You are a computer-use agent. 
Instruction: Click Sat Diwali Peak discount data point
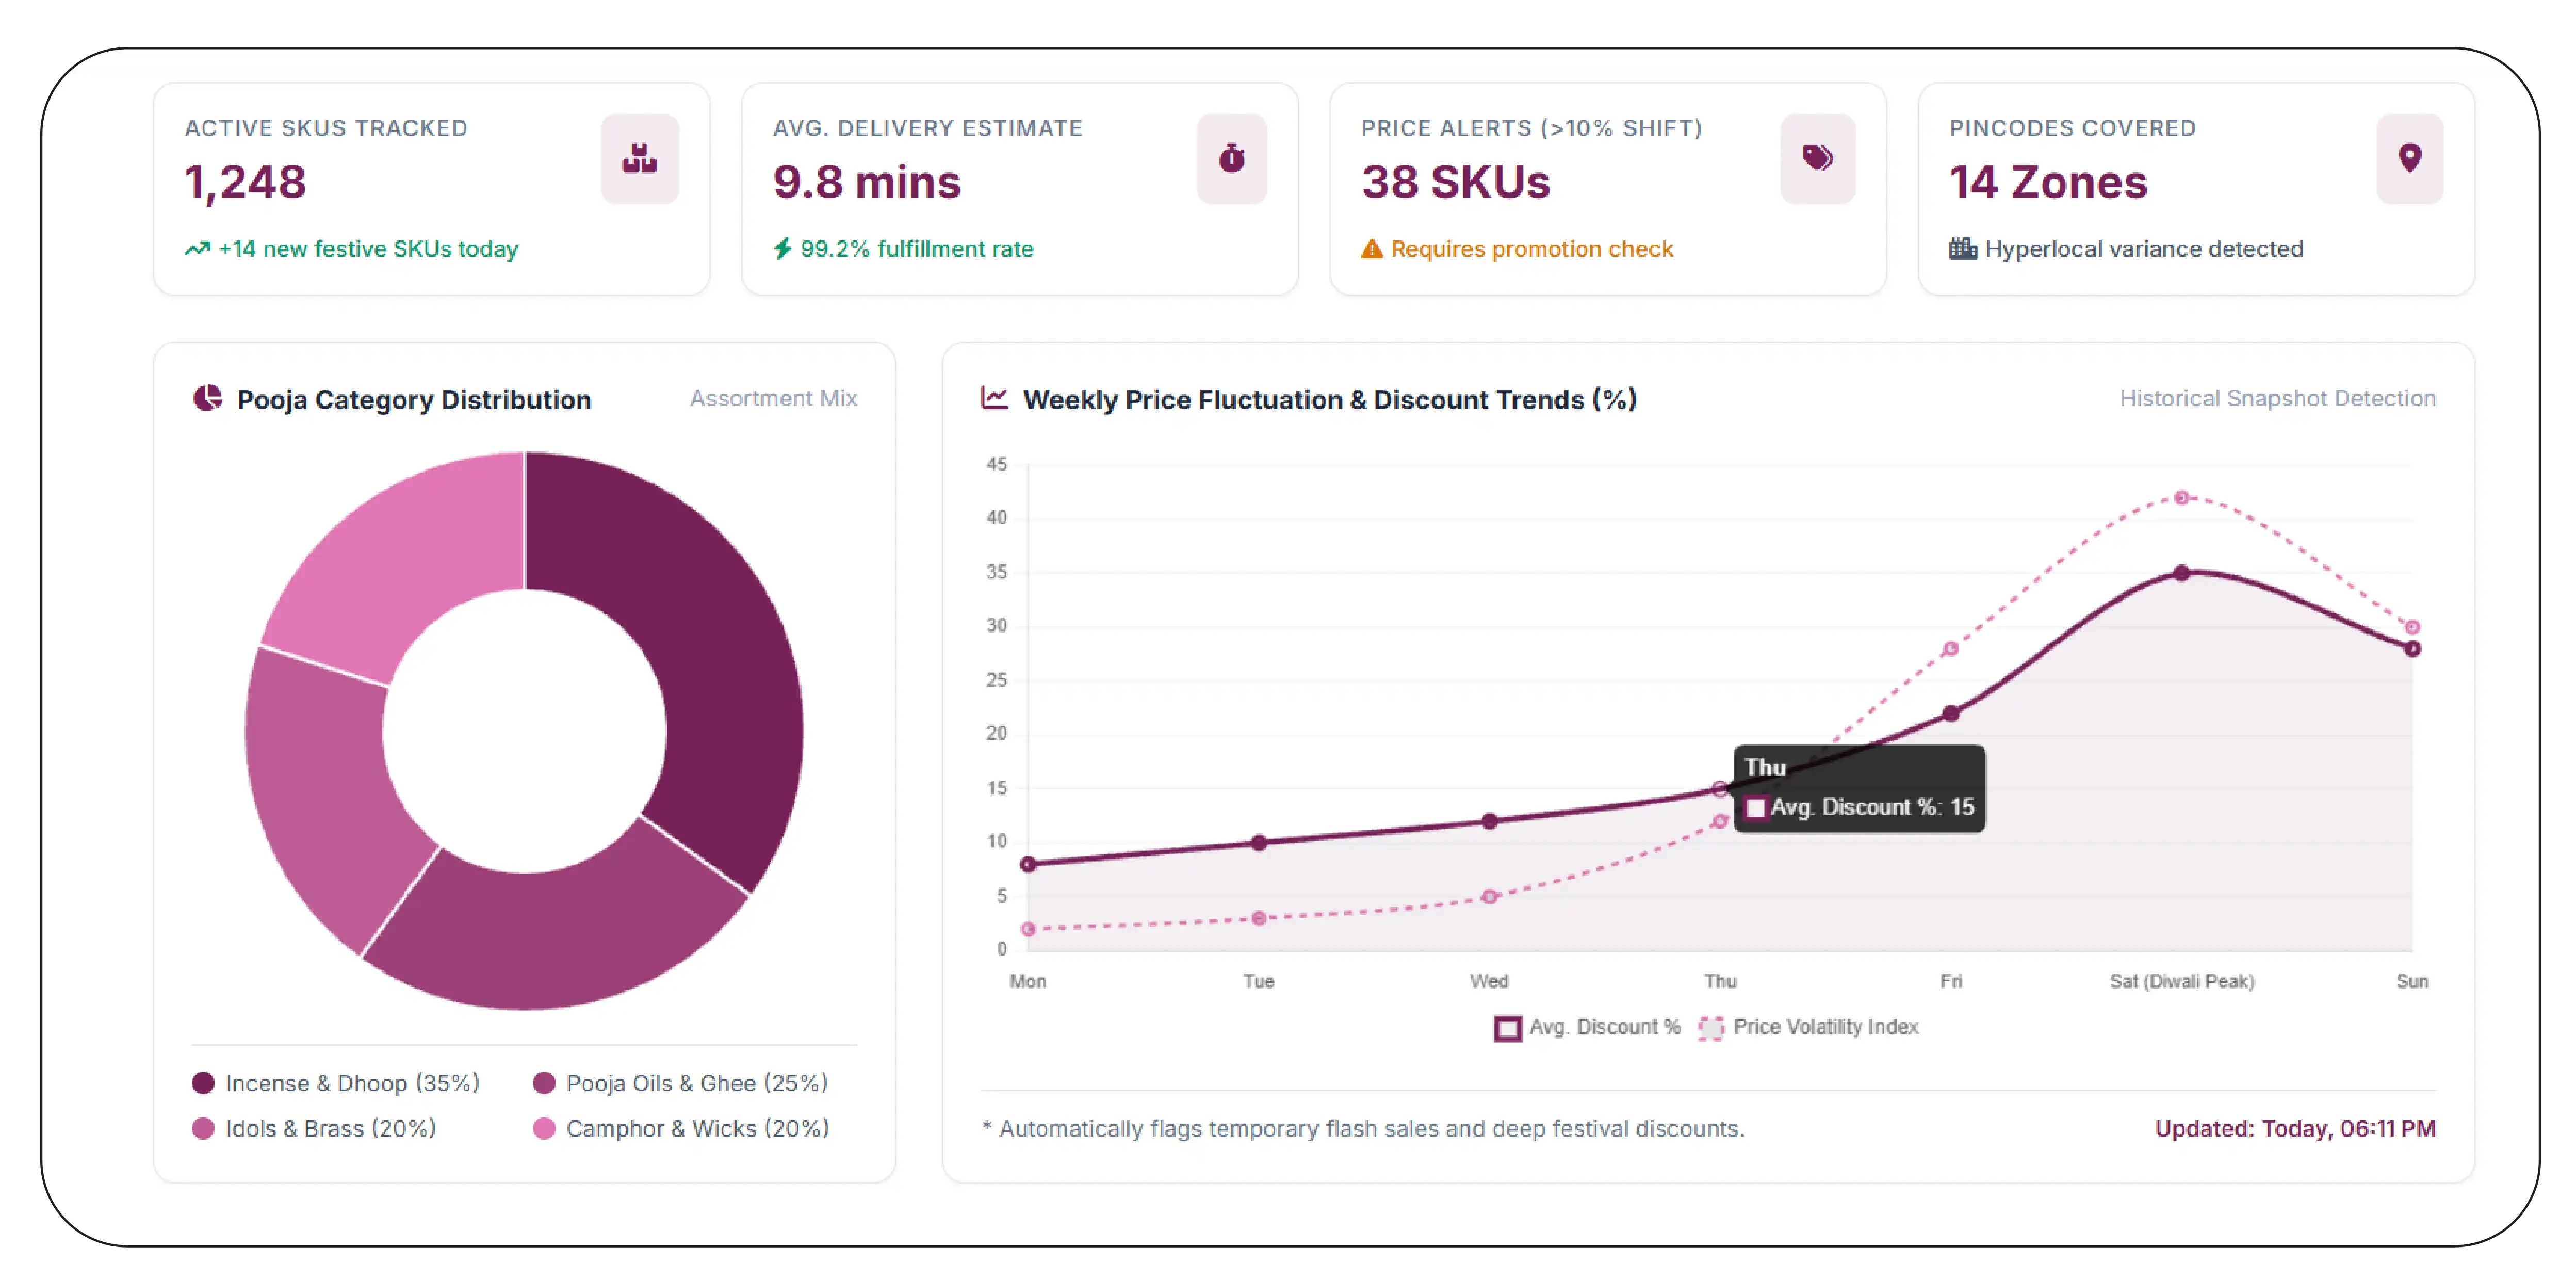click(2181, 573)
